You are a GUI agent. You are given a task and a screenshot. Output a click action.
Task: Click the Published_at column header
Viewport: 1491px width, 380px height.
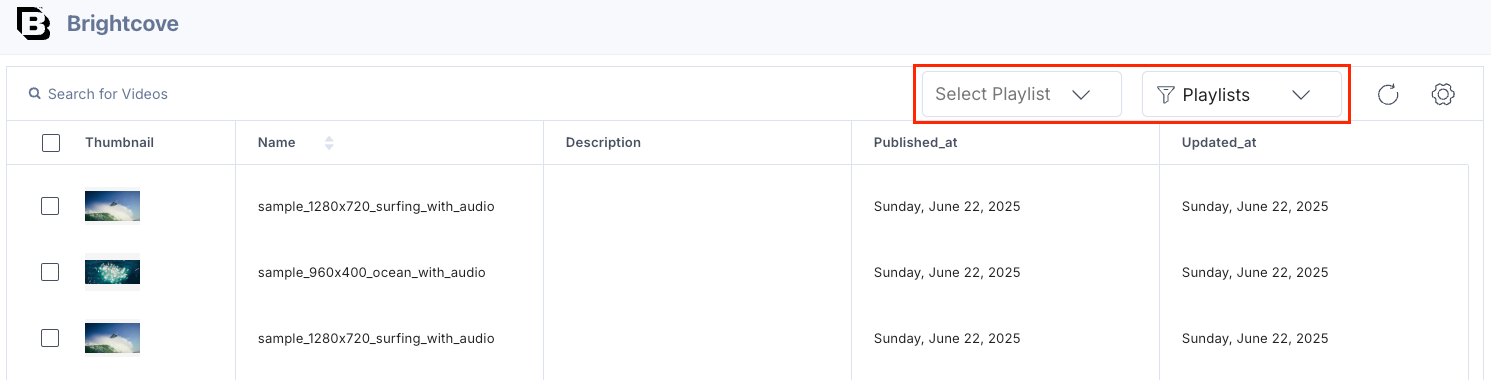pyautogui.click(x=916, y=142)
